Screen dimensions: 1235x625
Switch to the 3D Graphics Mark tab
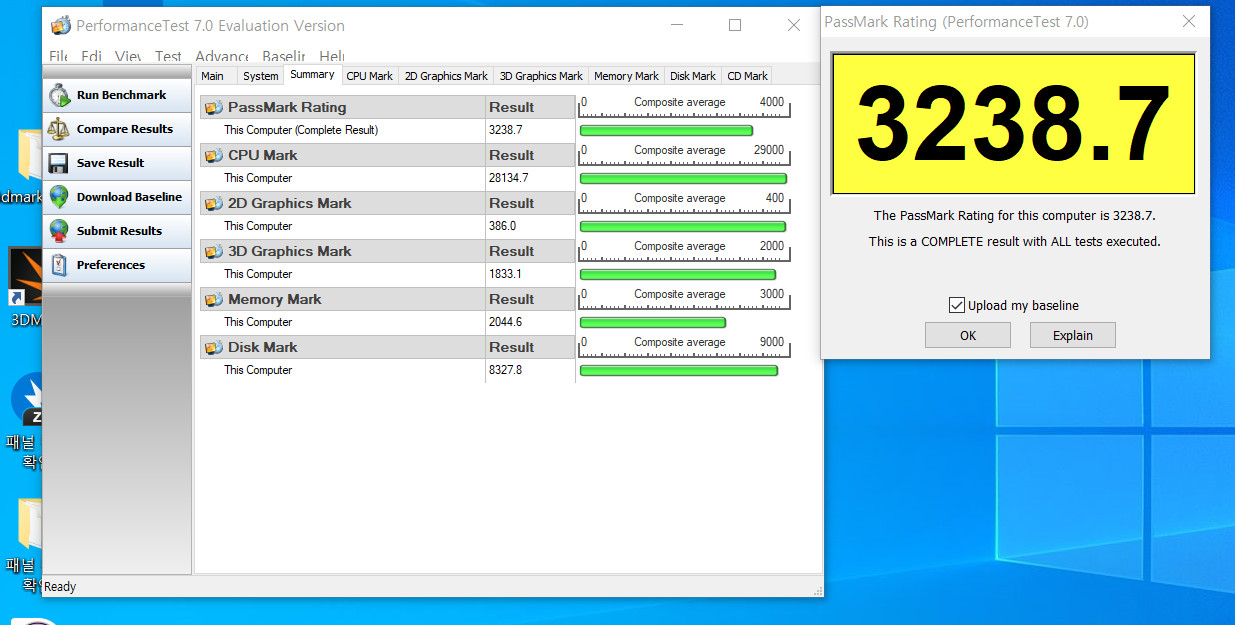tap(541, 76)
